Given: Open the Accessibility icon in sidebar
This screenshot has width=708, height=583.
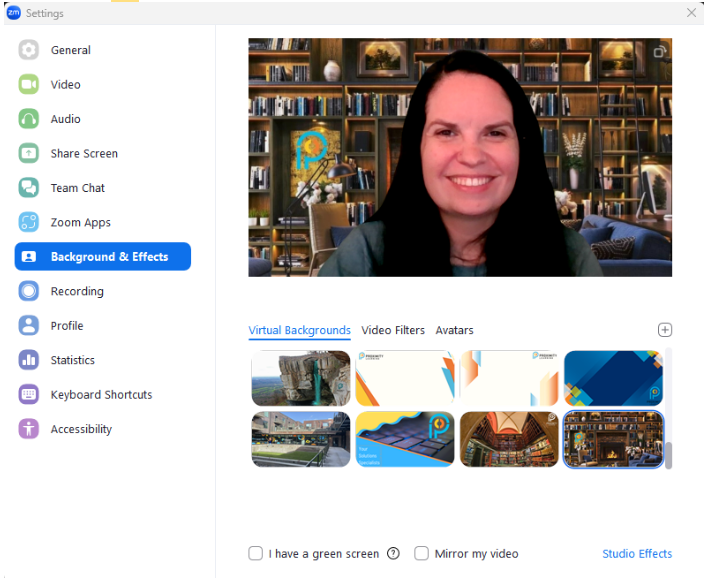Looking at the screenshot, I should tap(29, 429).
